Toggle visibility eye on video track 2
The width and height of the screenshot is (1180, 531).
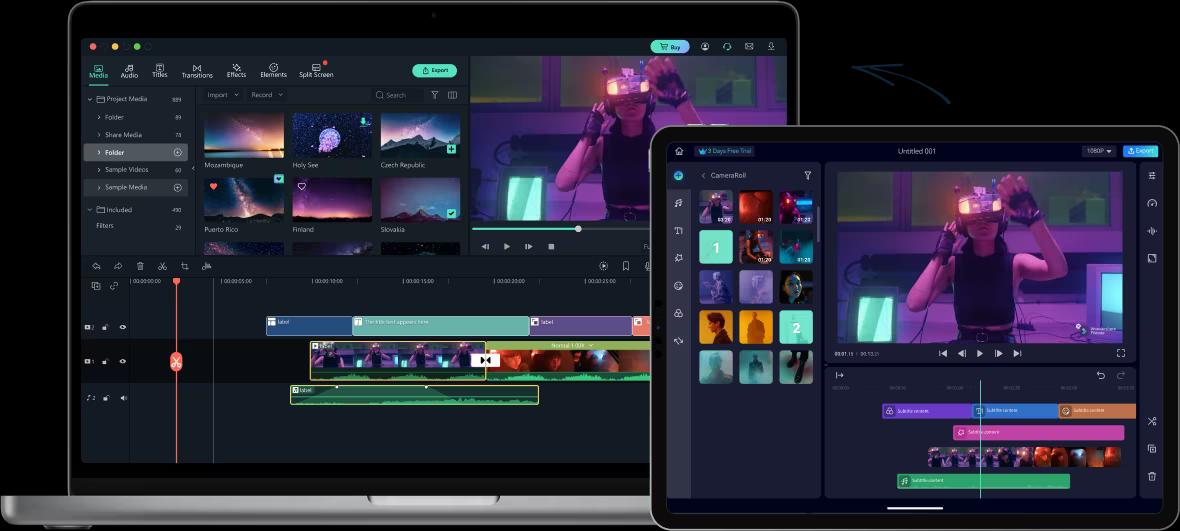[x=123, y=327]
